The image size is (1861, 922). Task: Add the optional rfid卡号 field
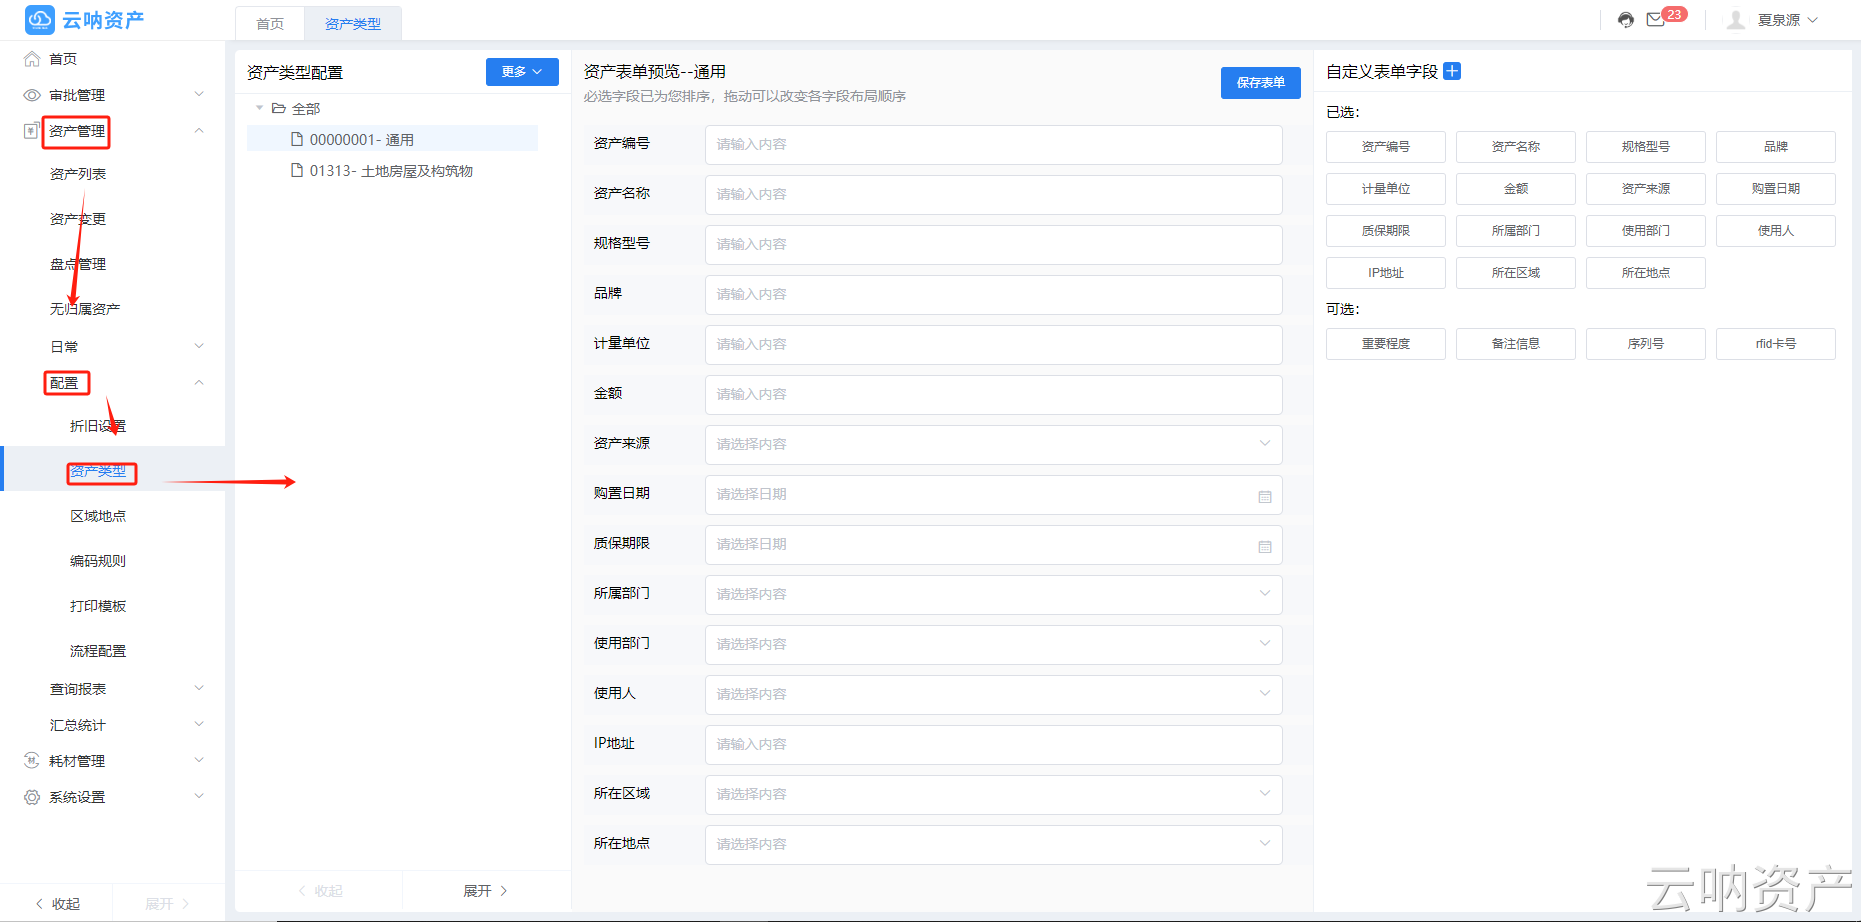pos(1776,344)
